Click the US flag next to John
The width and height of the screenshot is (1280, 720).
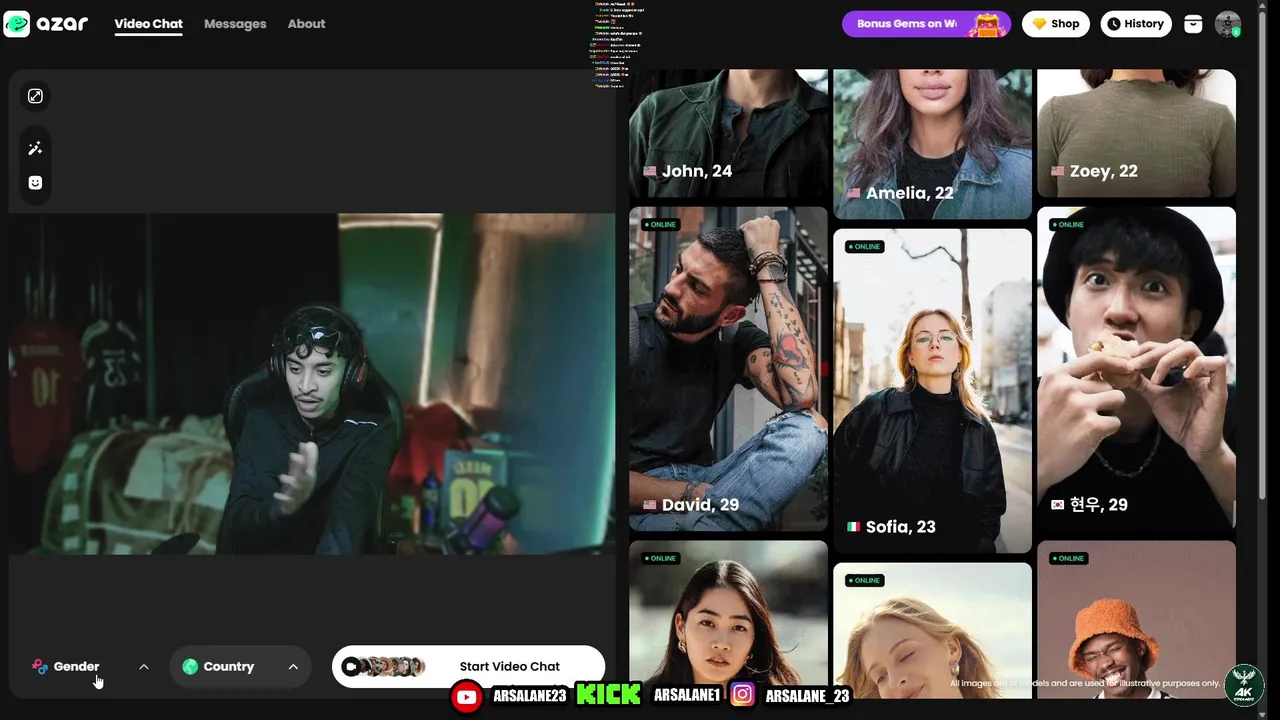tap(650, 171)
